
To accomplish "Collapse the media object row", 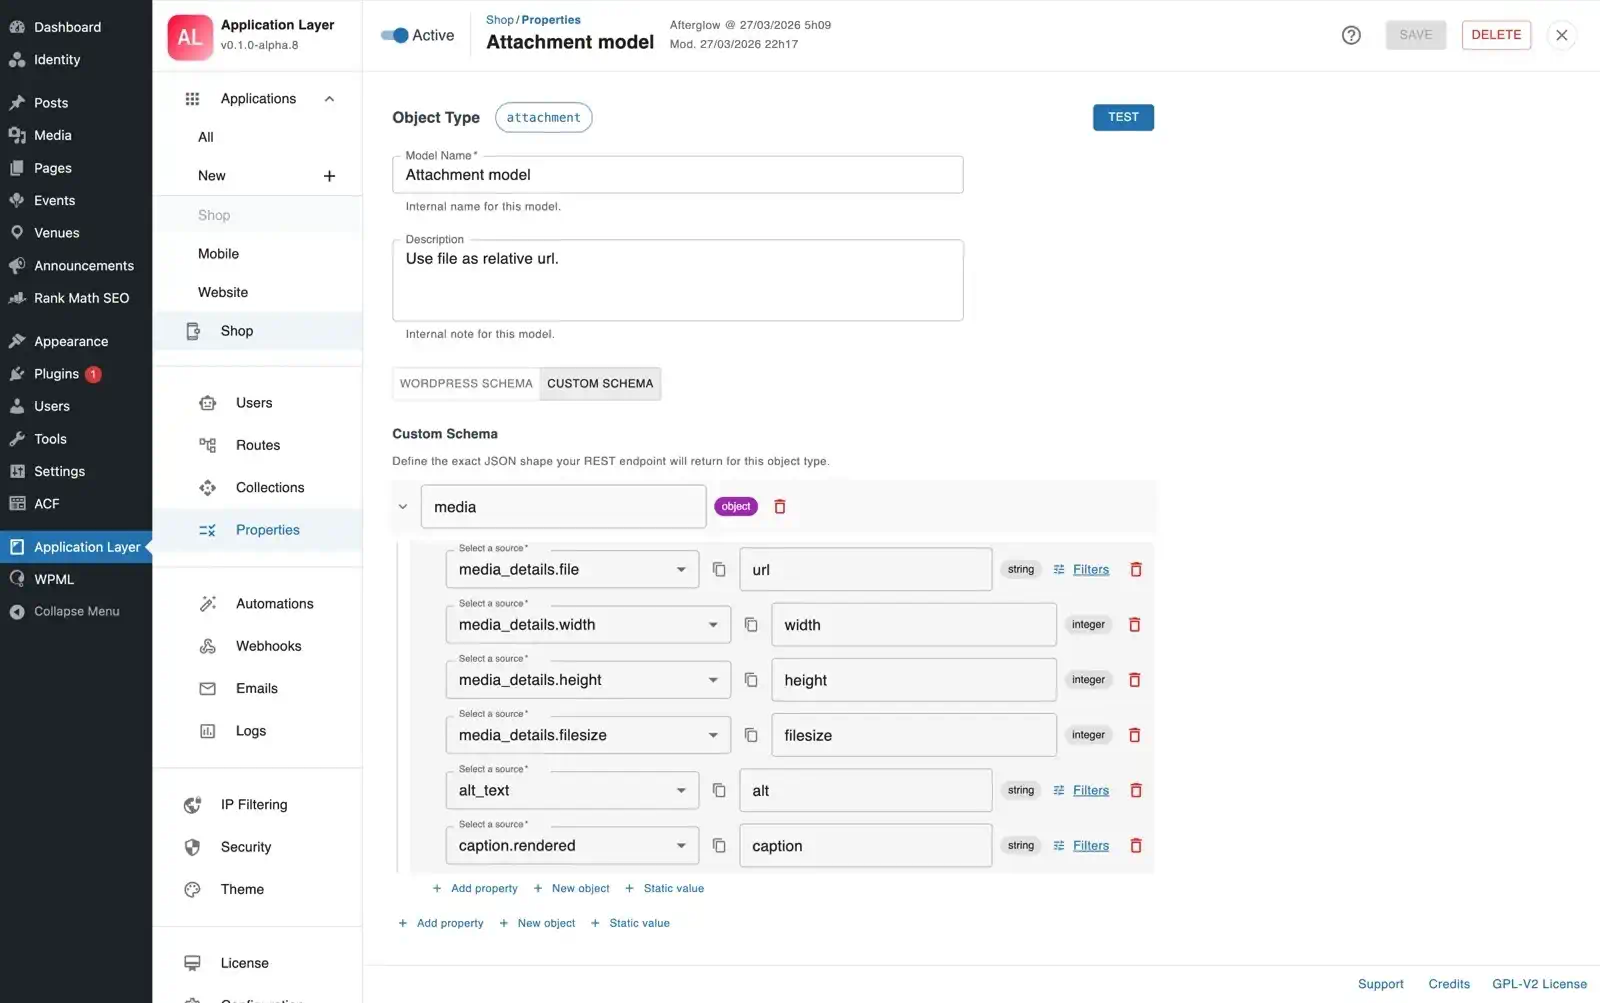I will 402,506.
